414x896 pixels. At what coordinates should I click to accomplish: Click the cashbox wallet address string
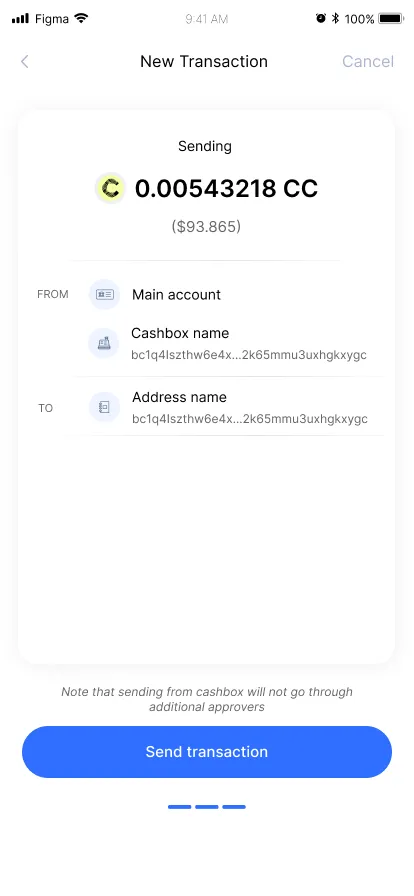[x=249, y=355]
